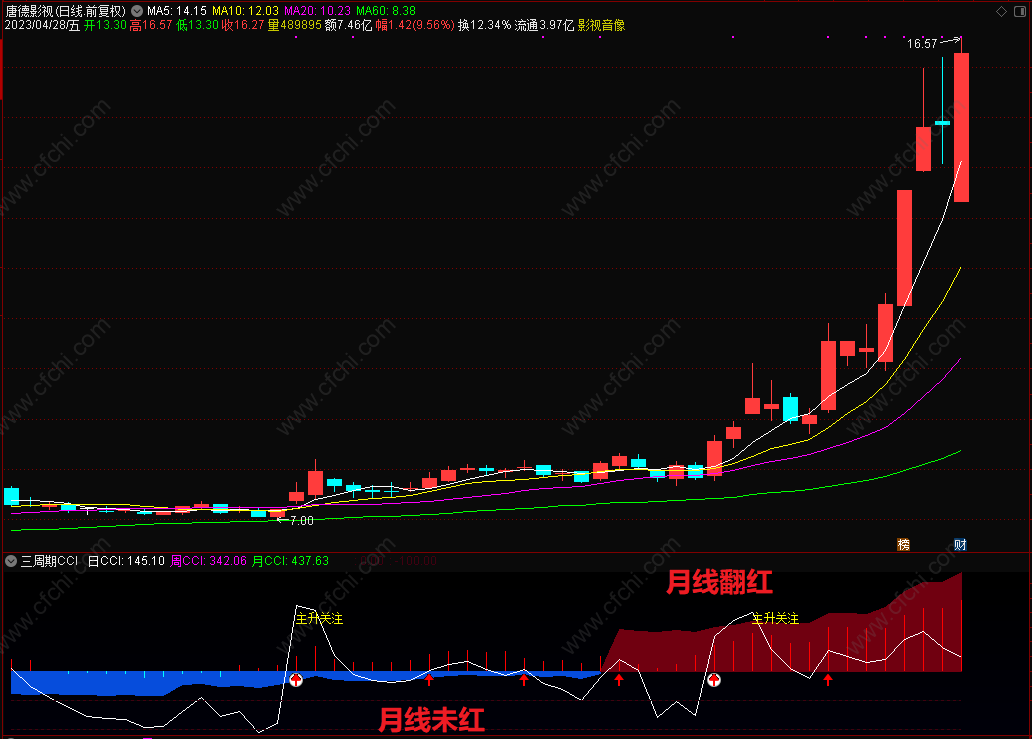Click the closing price 收16.27
This screenshot has width=1032, height=739.
click(x=243, y=25)
